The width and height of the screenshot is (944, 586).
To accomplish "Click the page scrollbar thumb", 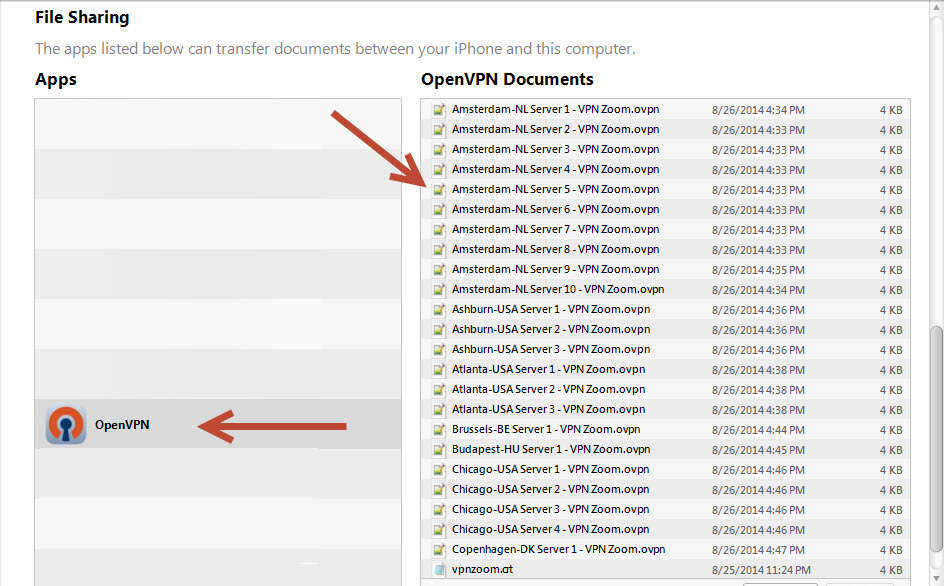I will 936,439.
